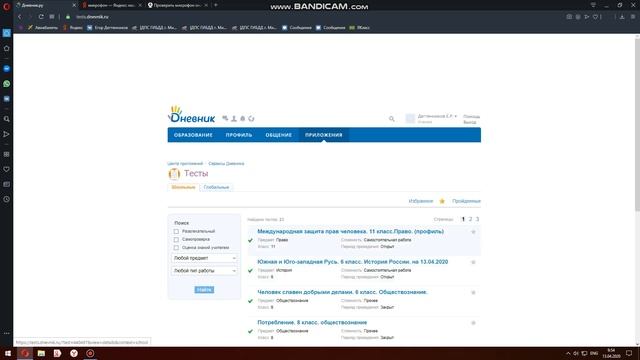Open the Opera downloads icon
Screen dimensions: 640x360
(x=622, y=17)
